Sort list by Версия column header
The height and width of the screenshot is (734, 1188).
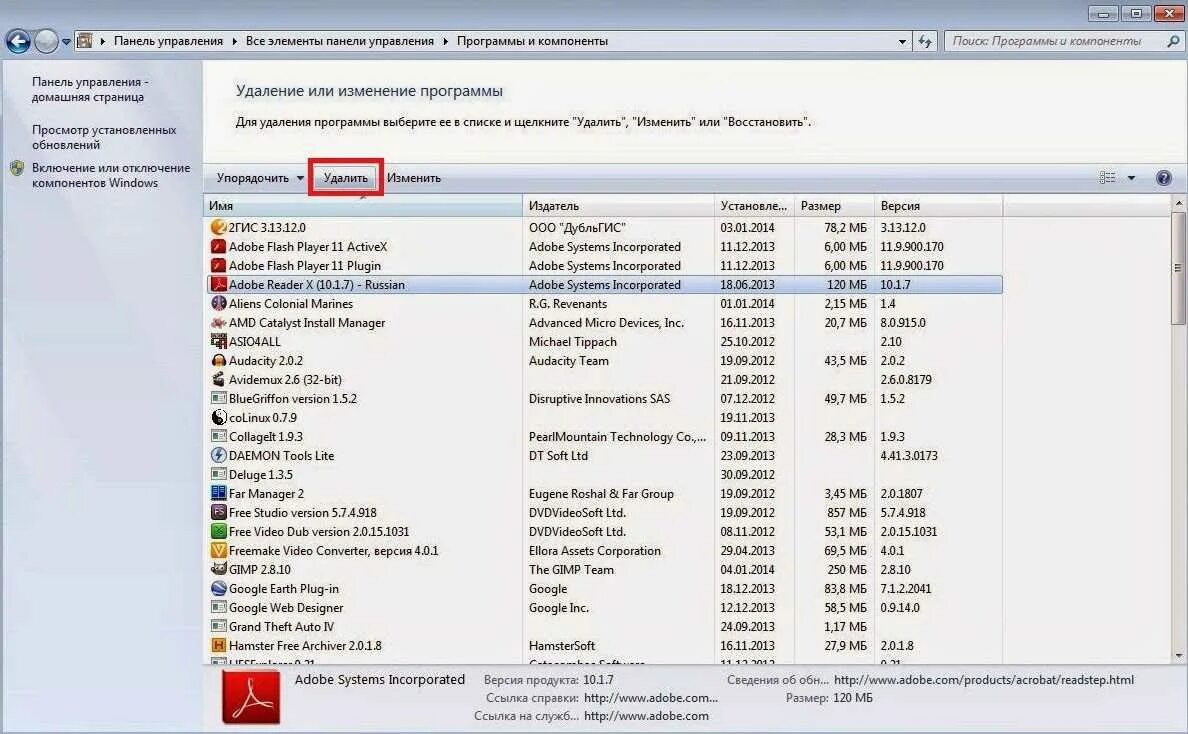(938, 205)
